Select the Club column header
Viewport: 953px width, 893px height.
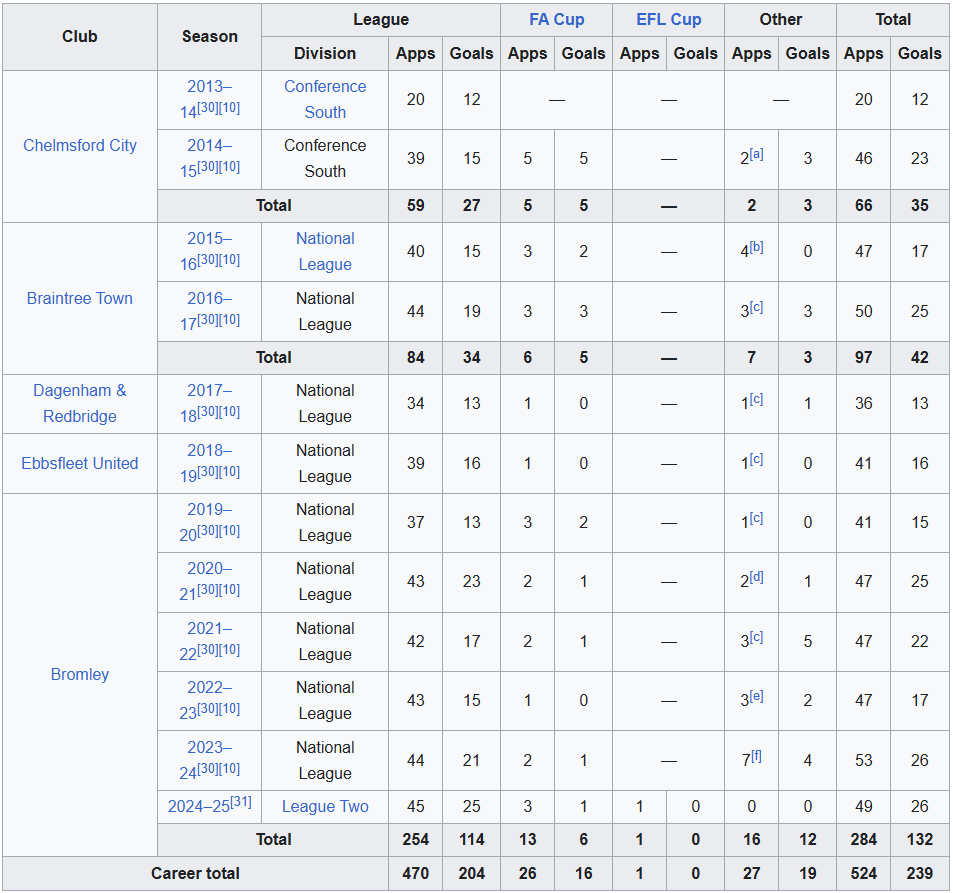[80, 36]
